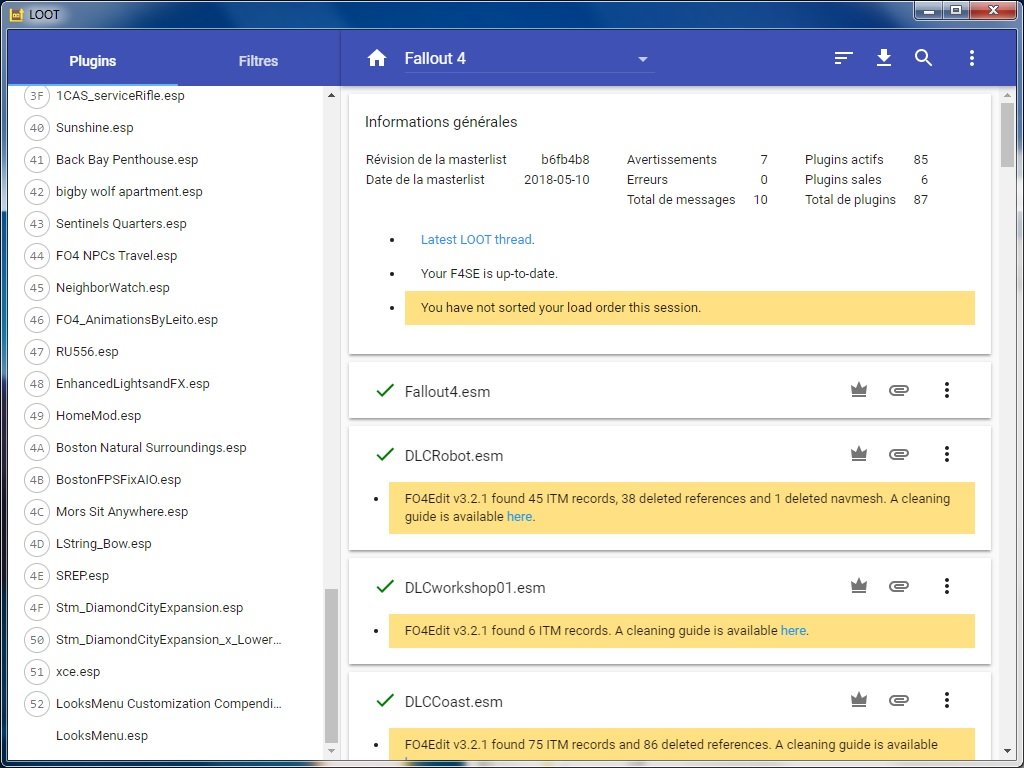Viewport: 1024px width, 768px height.
Task: Click the DLCCoast.esm plugin name
Action: click(x=454, y=702)
